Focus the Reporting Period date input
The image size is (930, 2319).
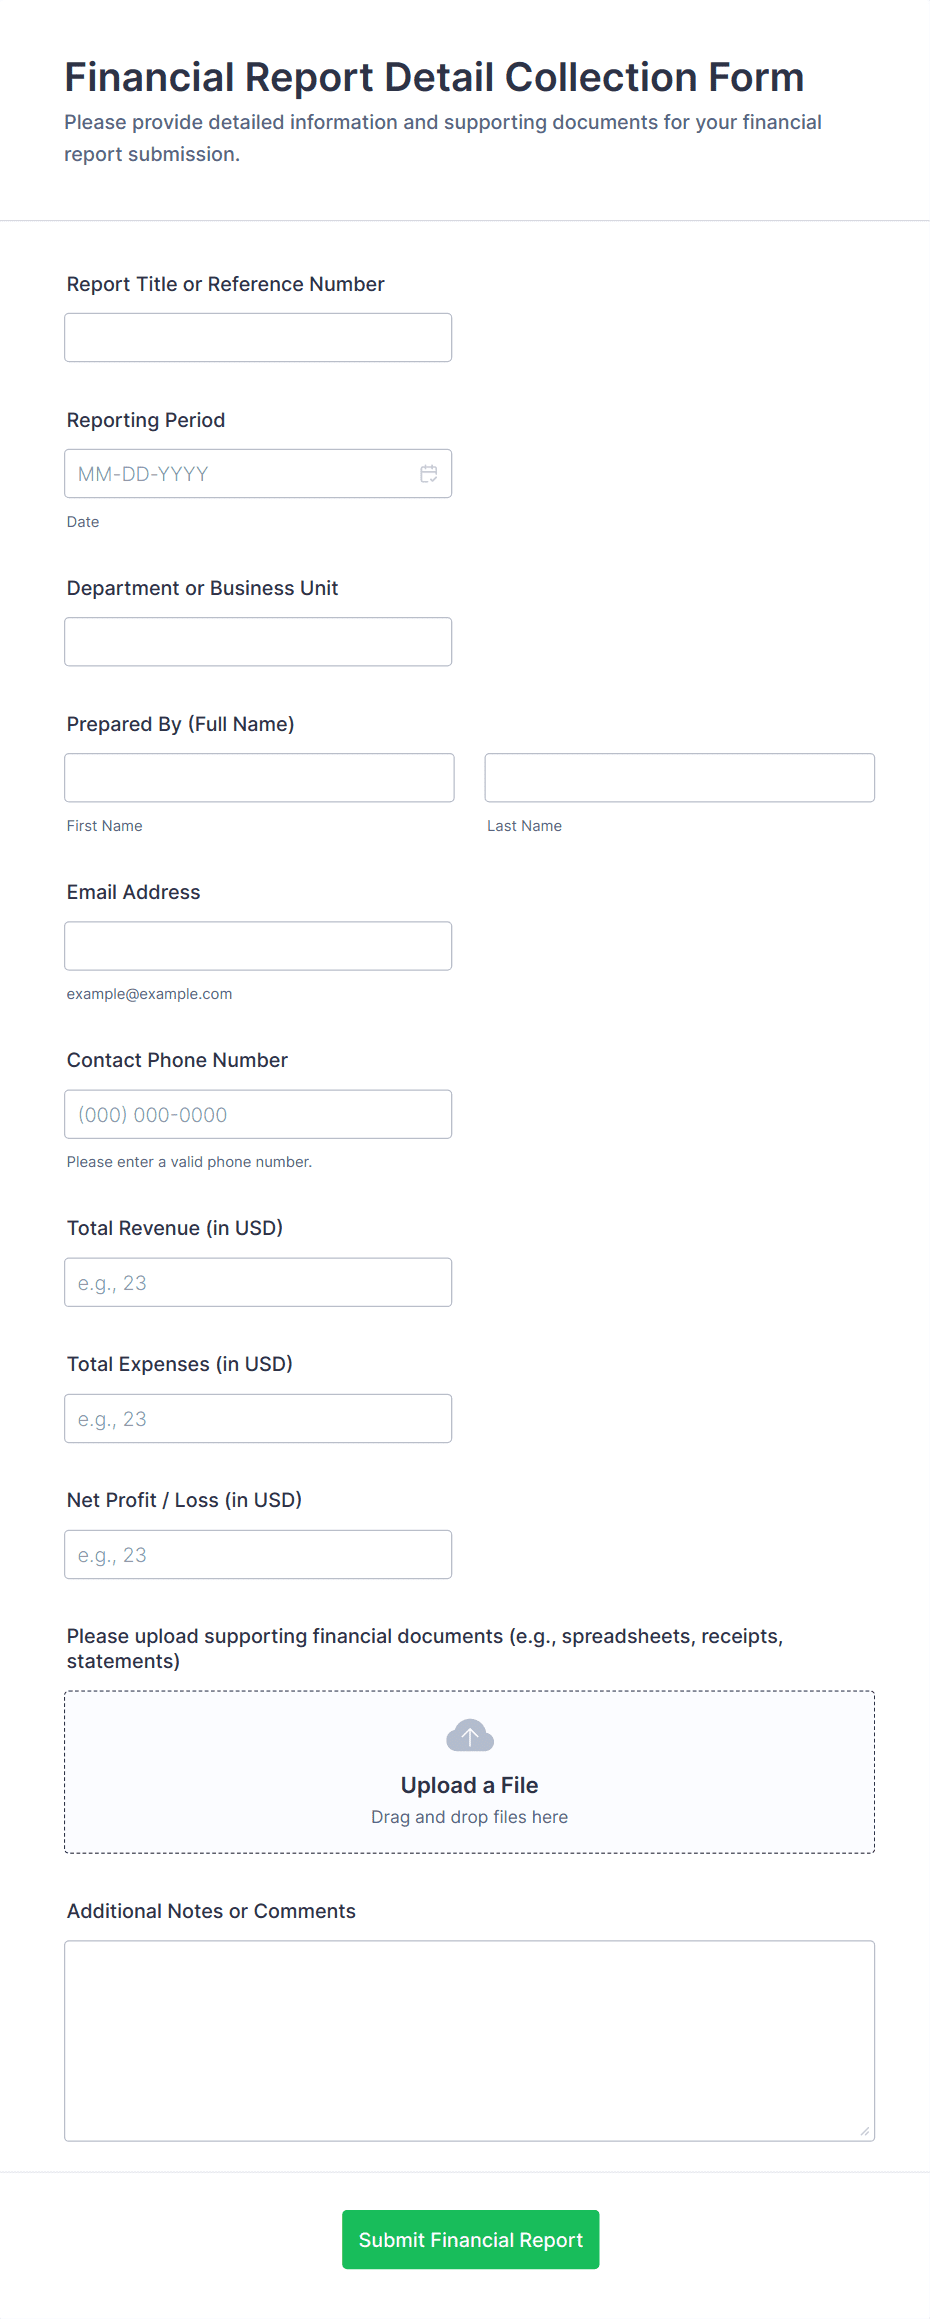[x=240, y=474]
